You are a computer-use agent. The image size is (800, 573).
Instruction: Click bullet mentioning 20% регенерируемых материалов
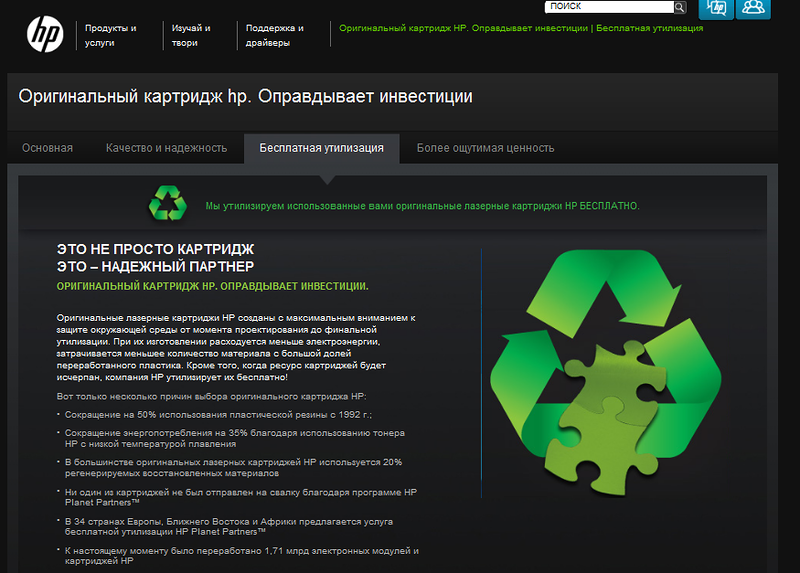(x=233, y=467)
